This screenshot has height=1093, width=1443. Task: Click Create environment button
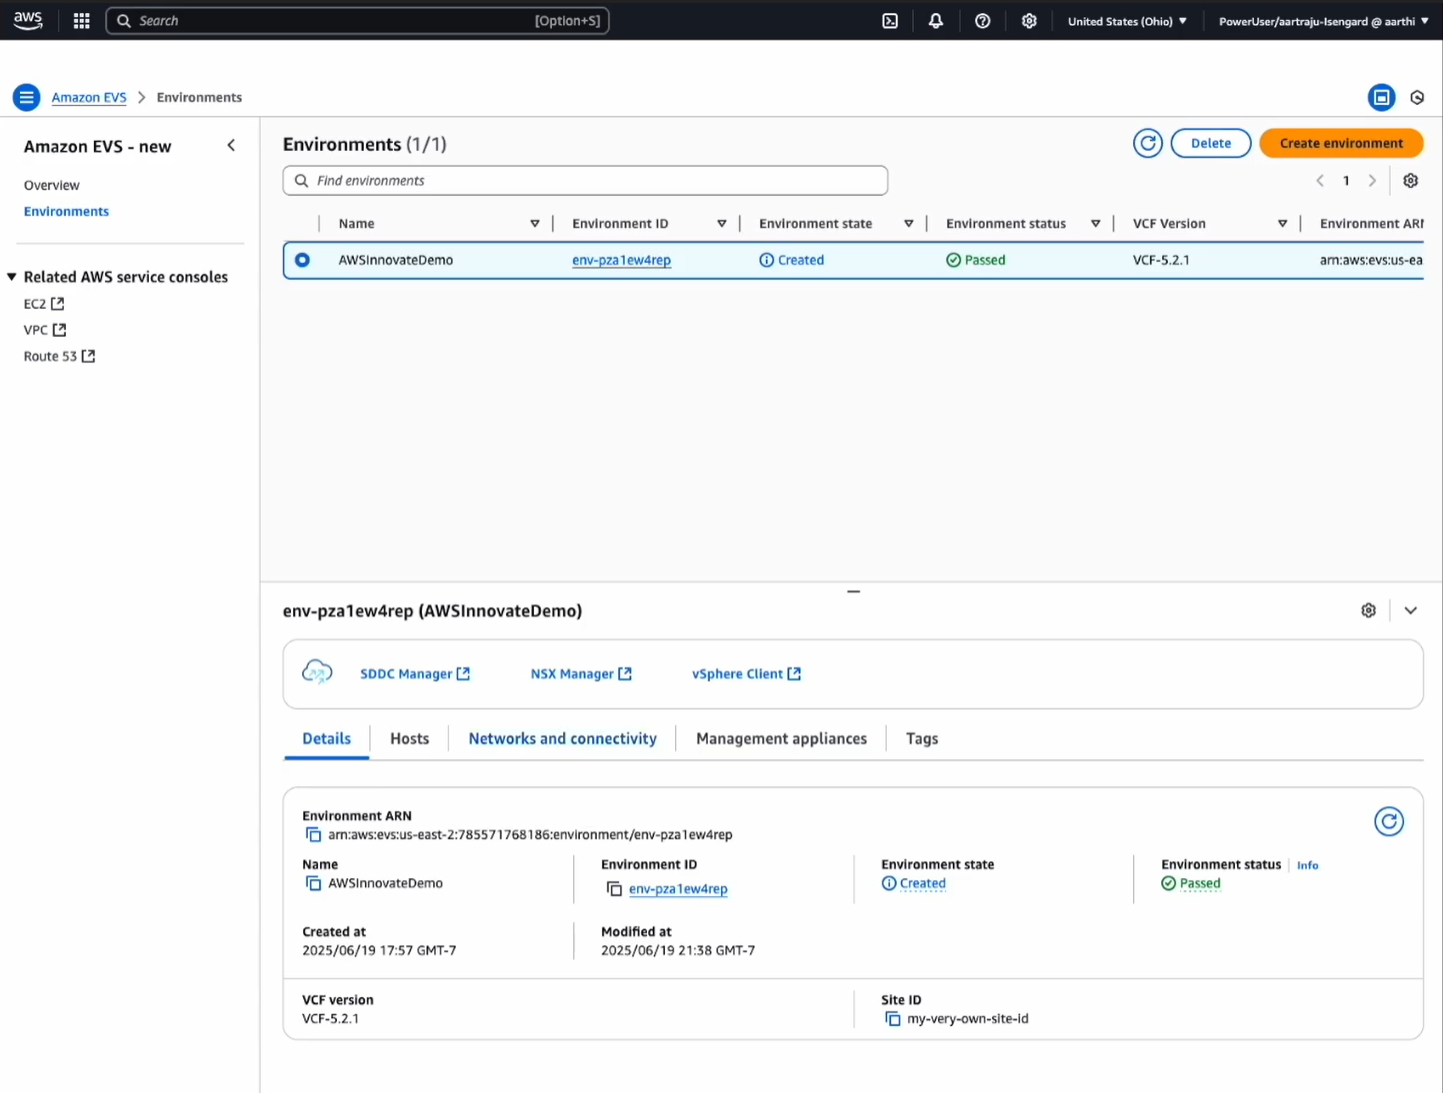coord(1341,143)
